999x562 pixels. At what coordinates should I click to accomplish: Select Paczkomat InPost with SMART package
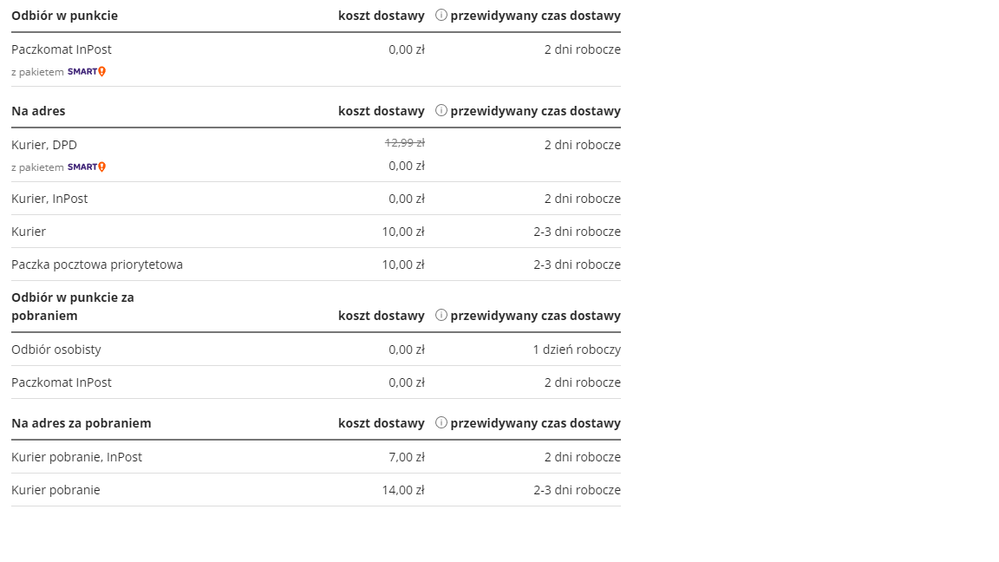point(61,49)
